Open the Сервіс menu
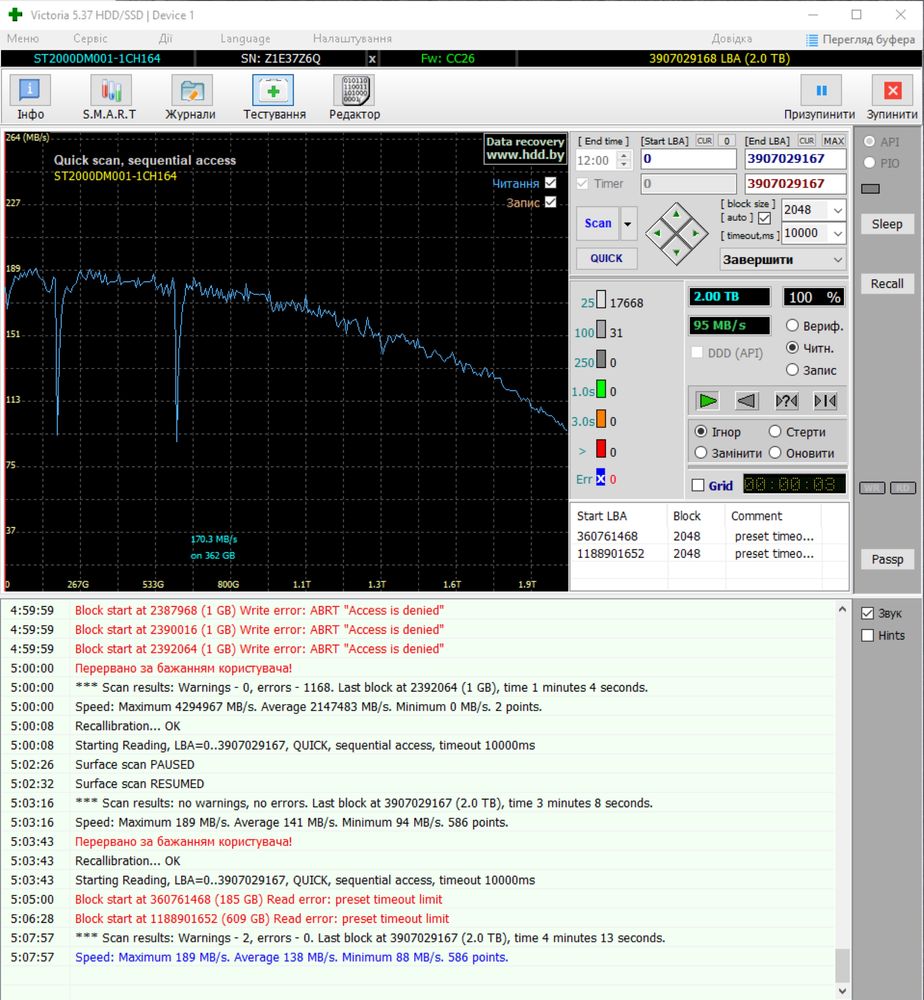The width and height of the screenshot is (924, 1000). 91,39
